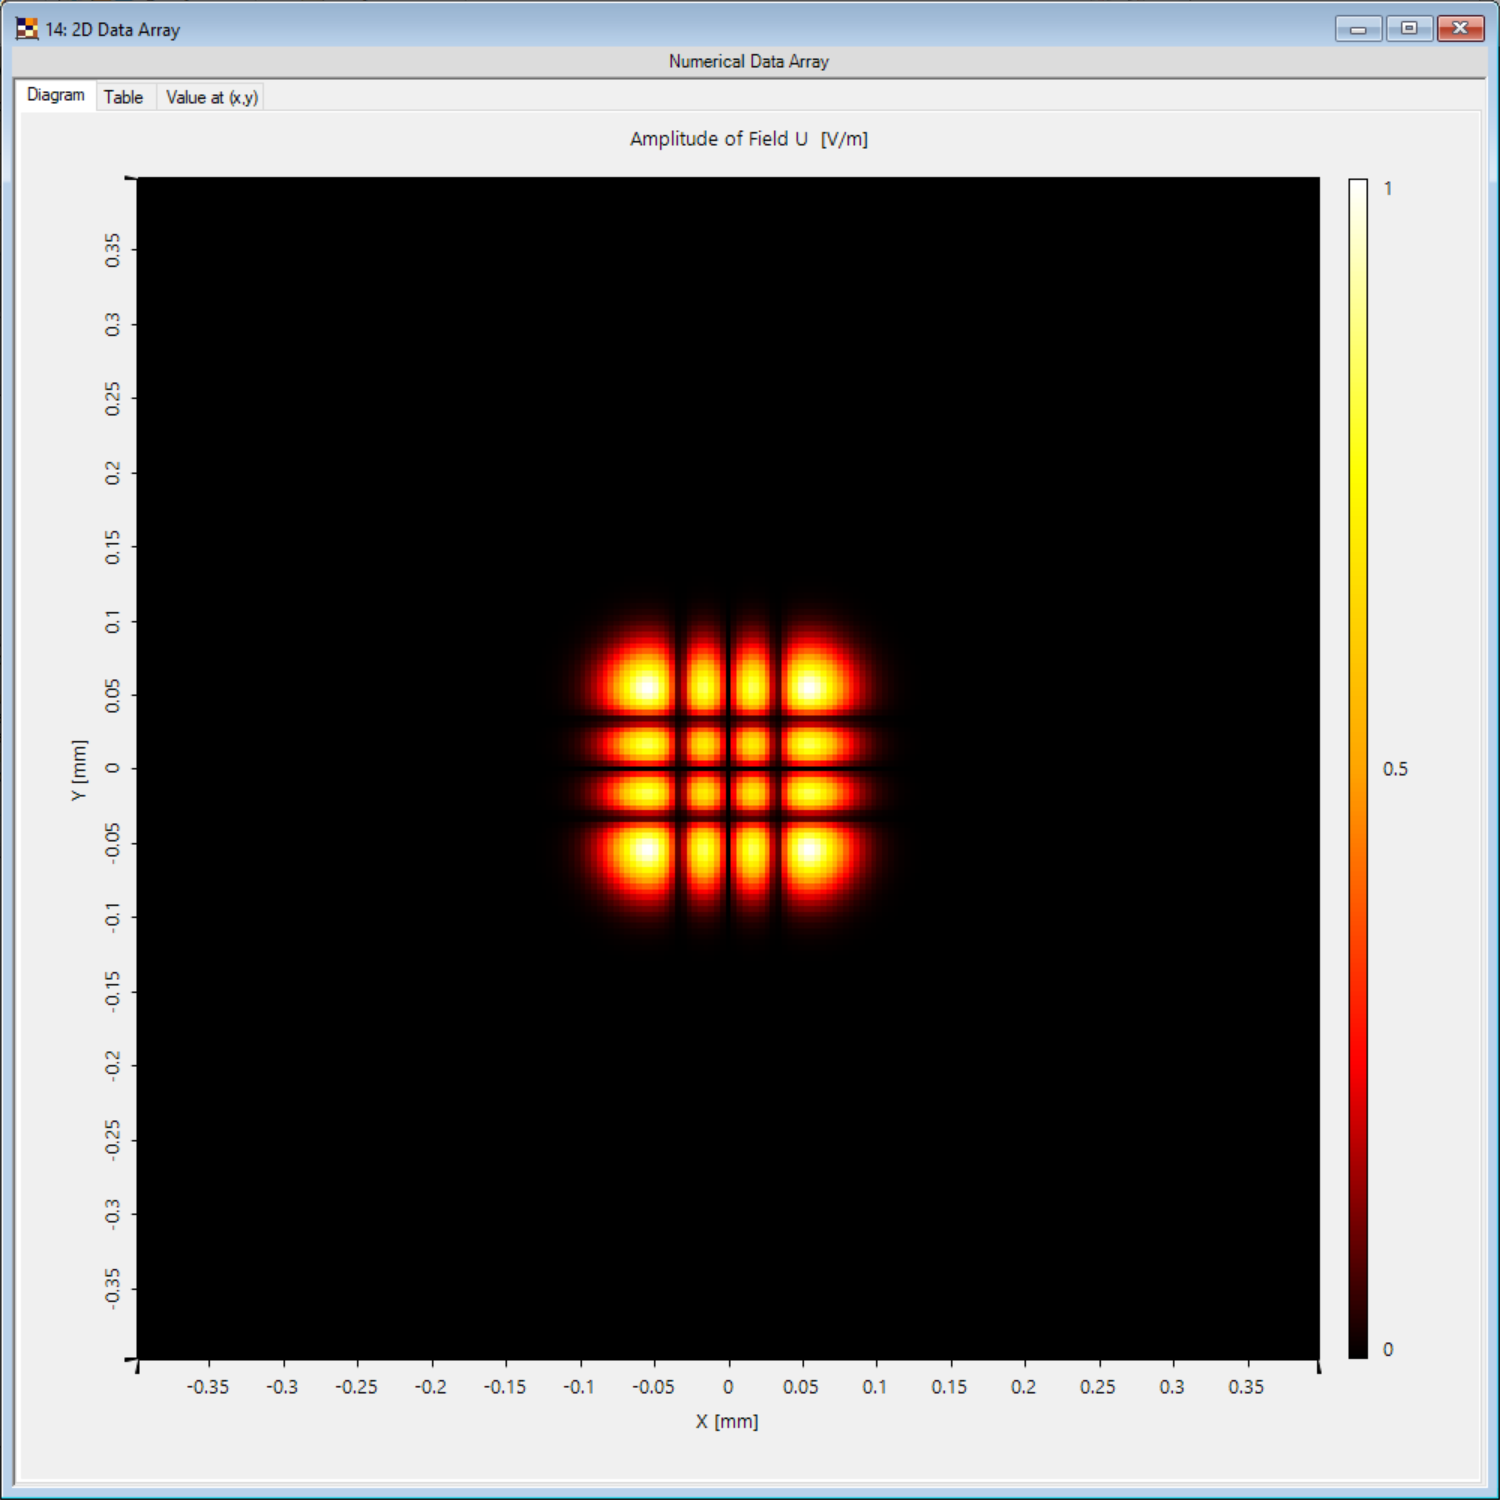Click the plot title 'Amplitude of Field U [V/m]'
This screenshot has height=1500, width=1500.
[749, 139]
